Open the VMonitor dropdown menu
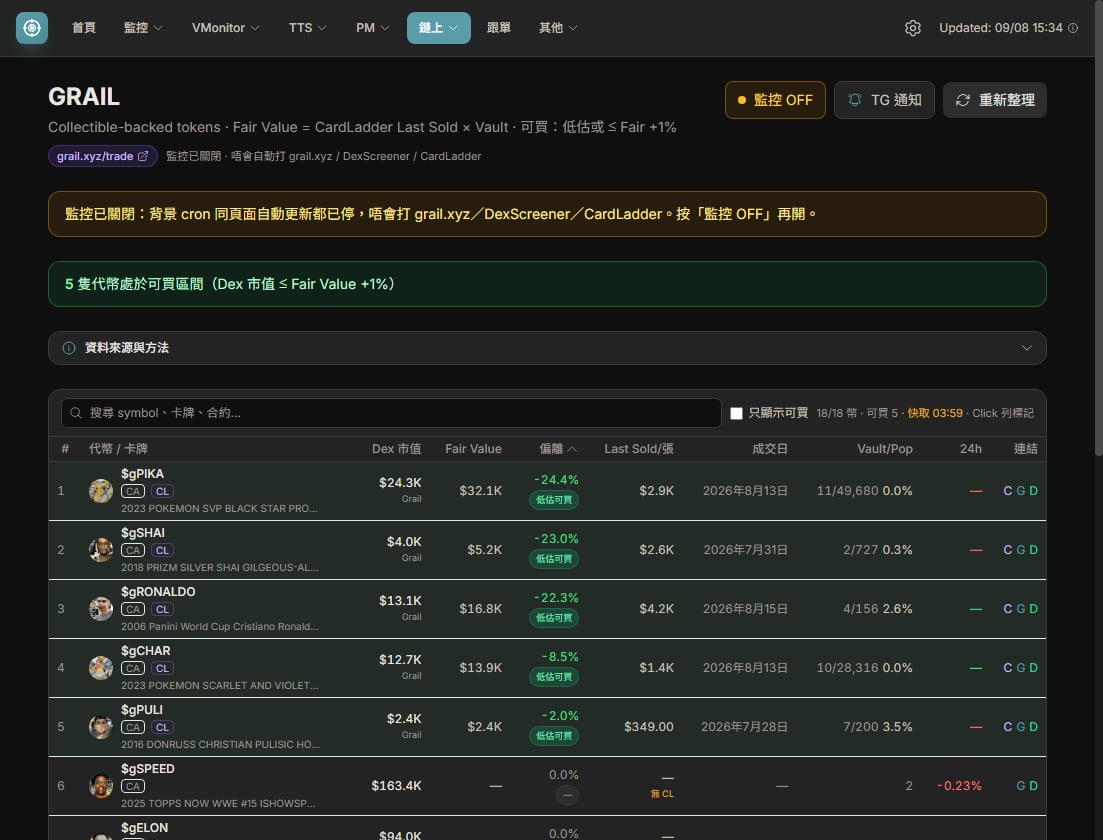 225,28
